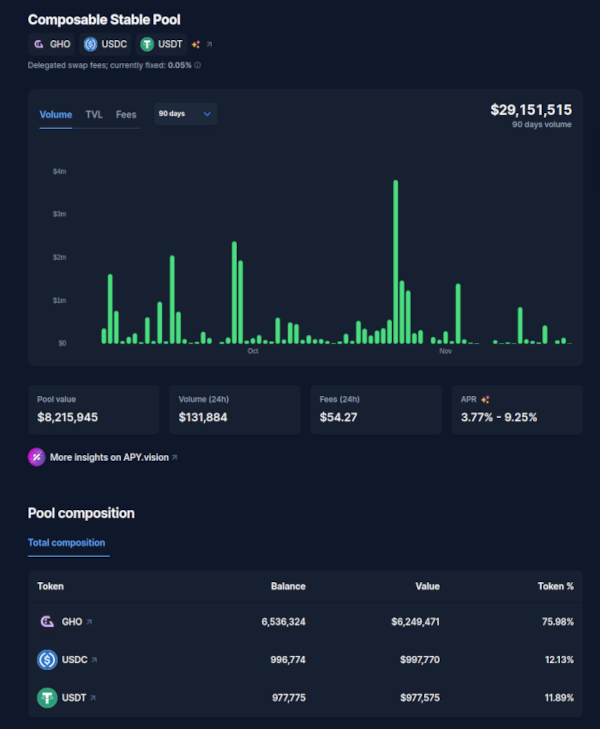Click USDT balance 977,775
600x729 pixels.
(289, 698)
